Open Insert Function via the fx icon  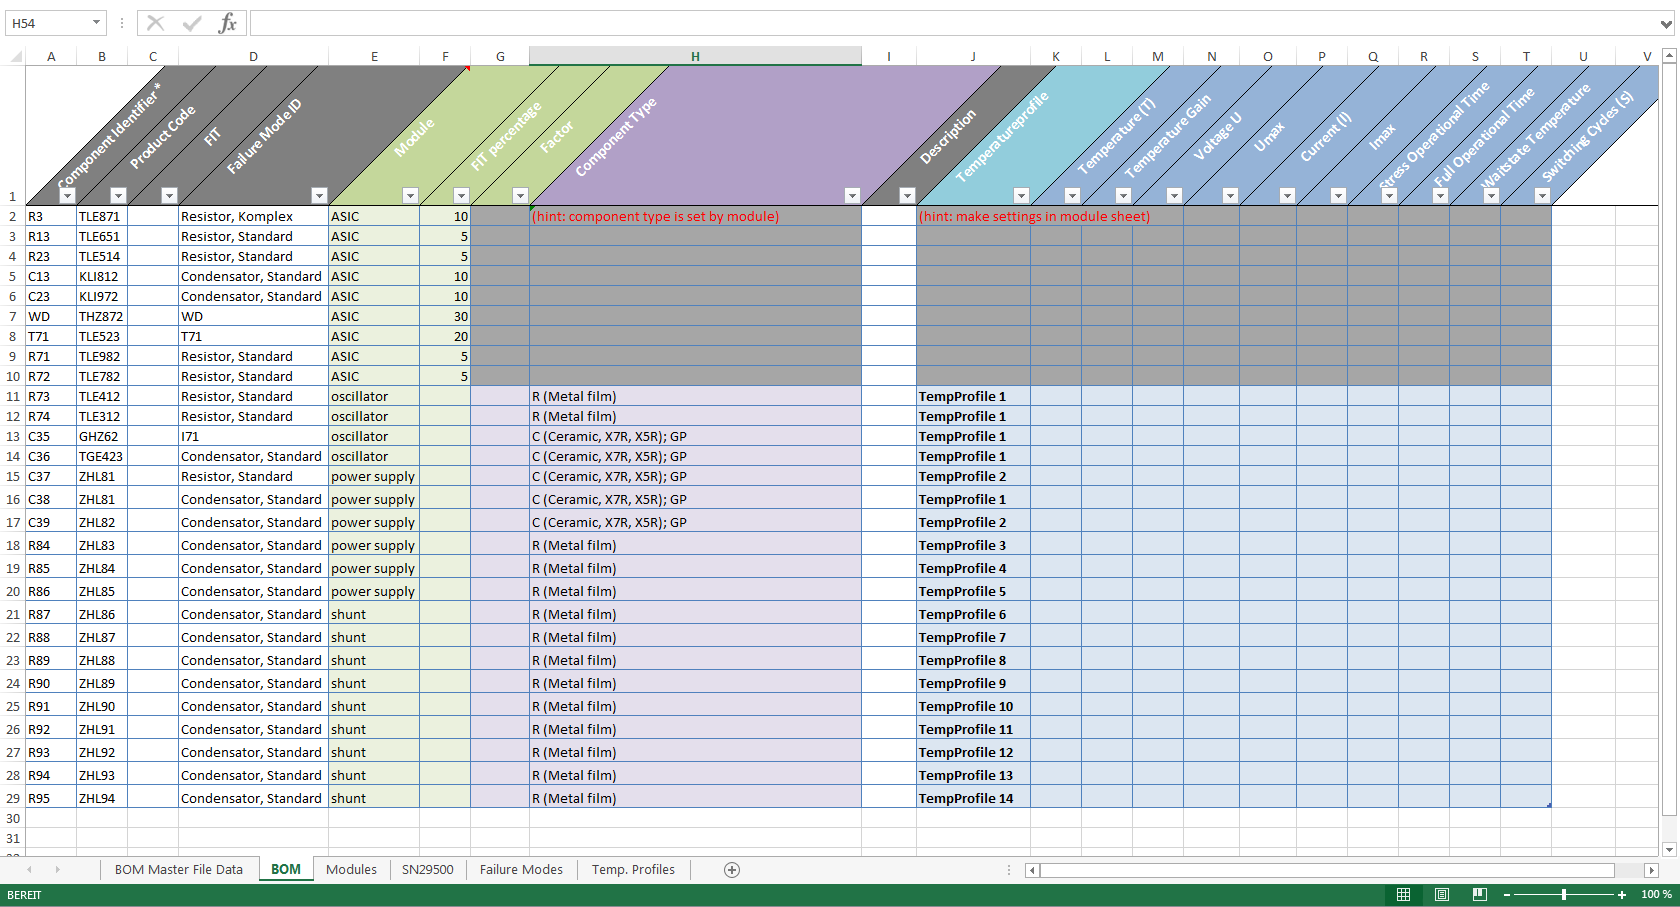(x=228, y=23)
